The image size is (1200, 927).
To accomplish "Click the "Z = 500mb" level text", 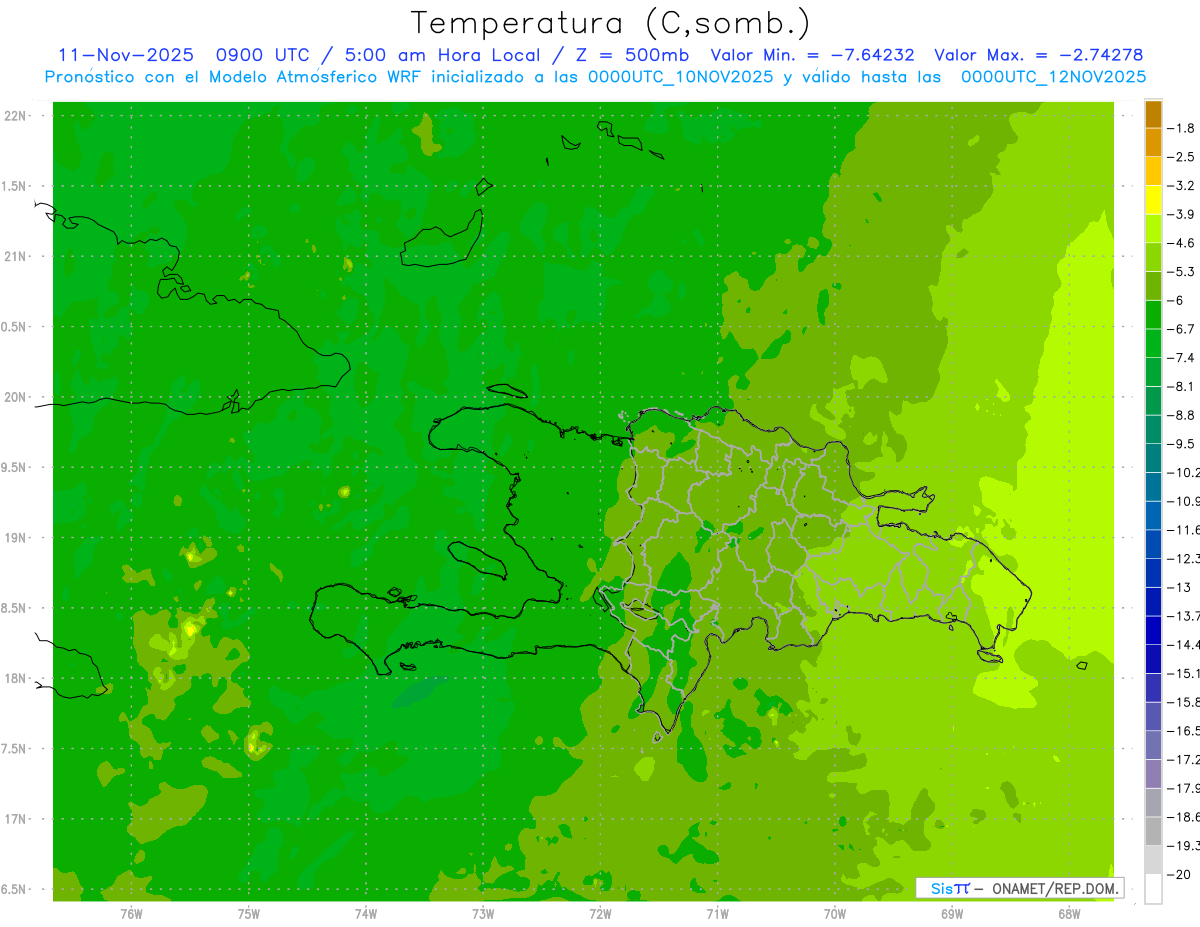I will (631, 55).
